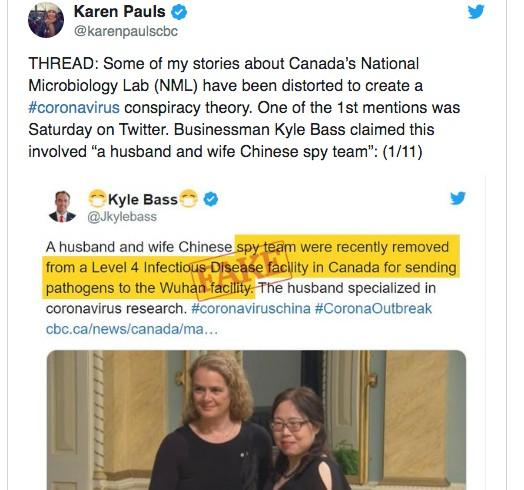The image size is (524, 490).
Task: Open the @karenpaulscbc handle
Action: pyautogui.click(x=126, y=31)
